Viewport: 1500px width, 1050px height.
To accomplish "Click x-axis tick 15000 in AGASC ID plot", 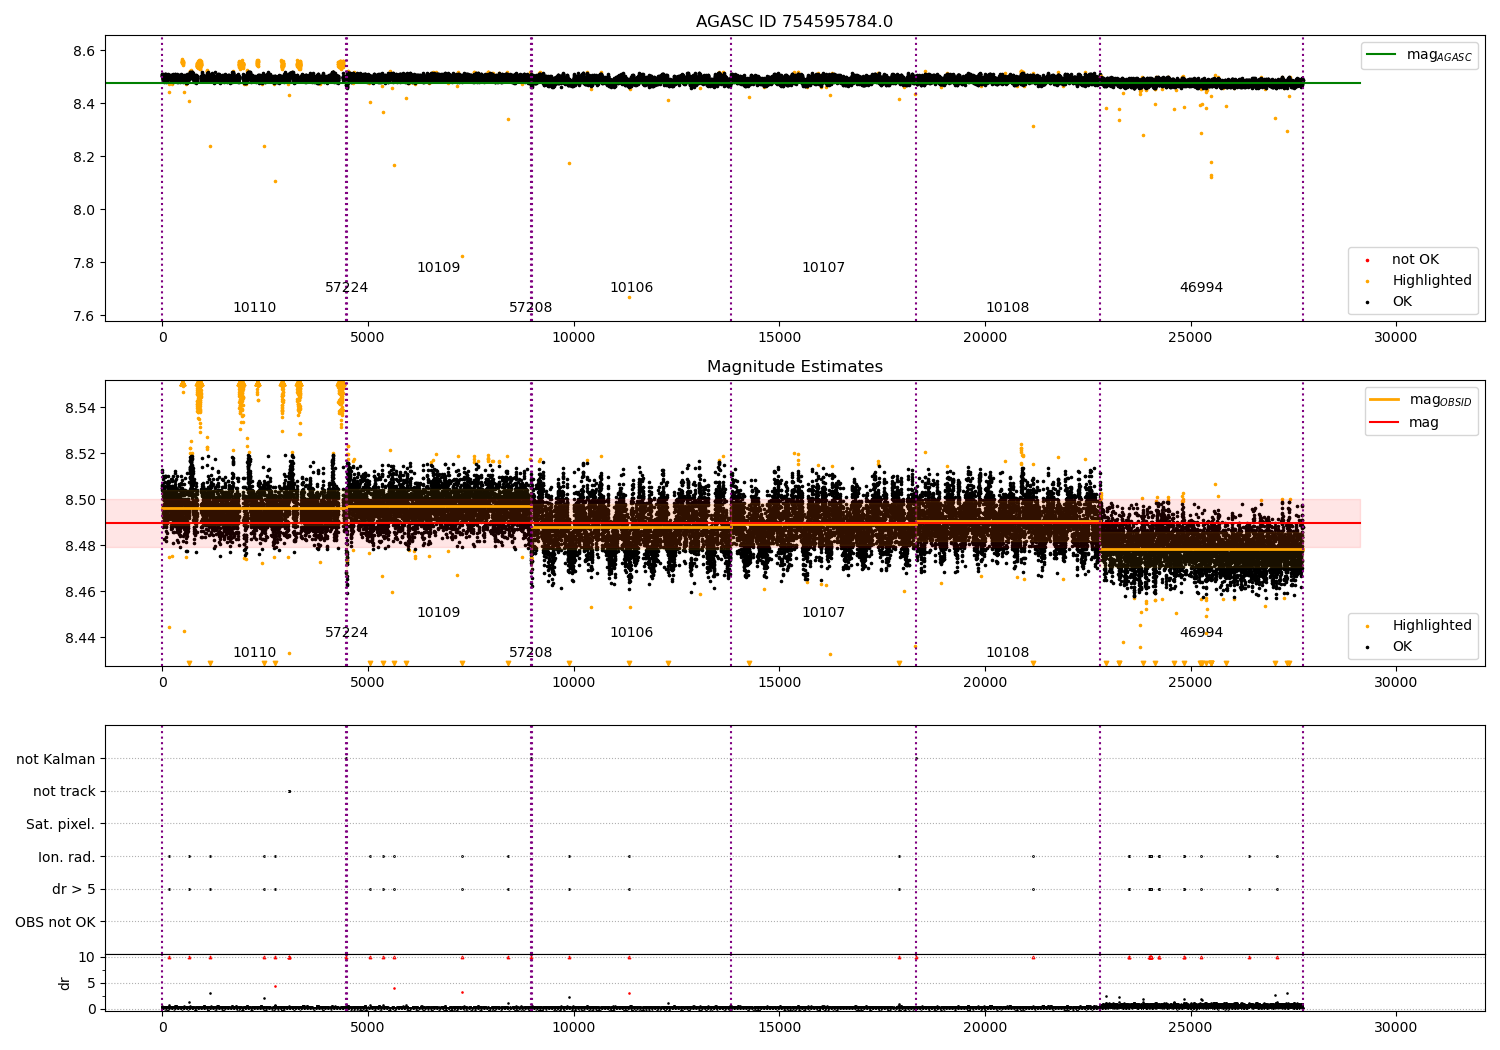I will pos(779,337).
